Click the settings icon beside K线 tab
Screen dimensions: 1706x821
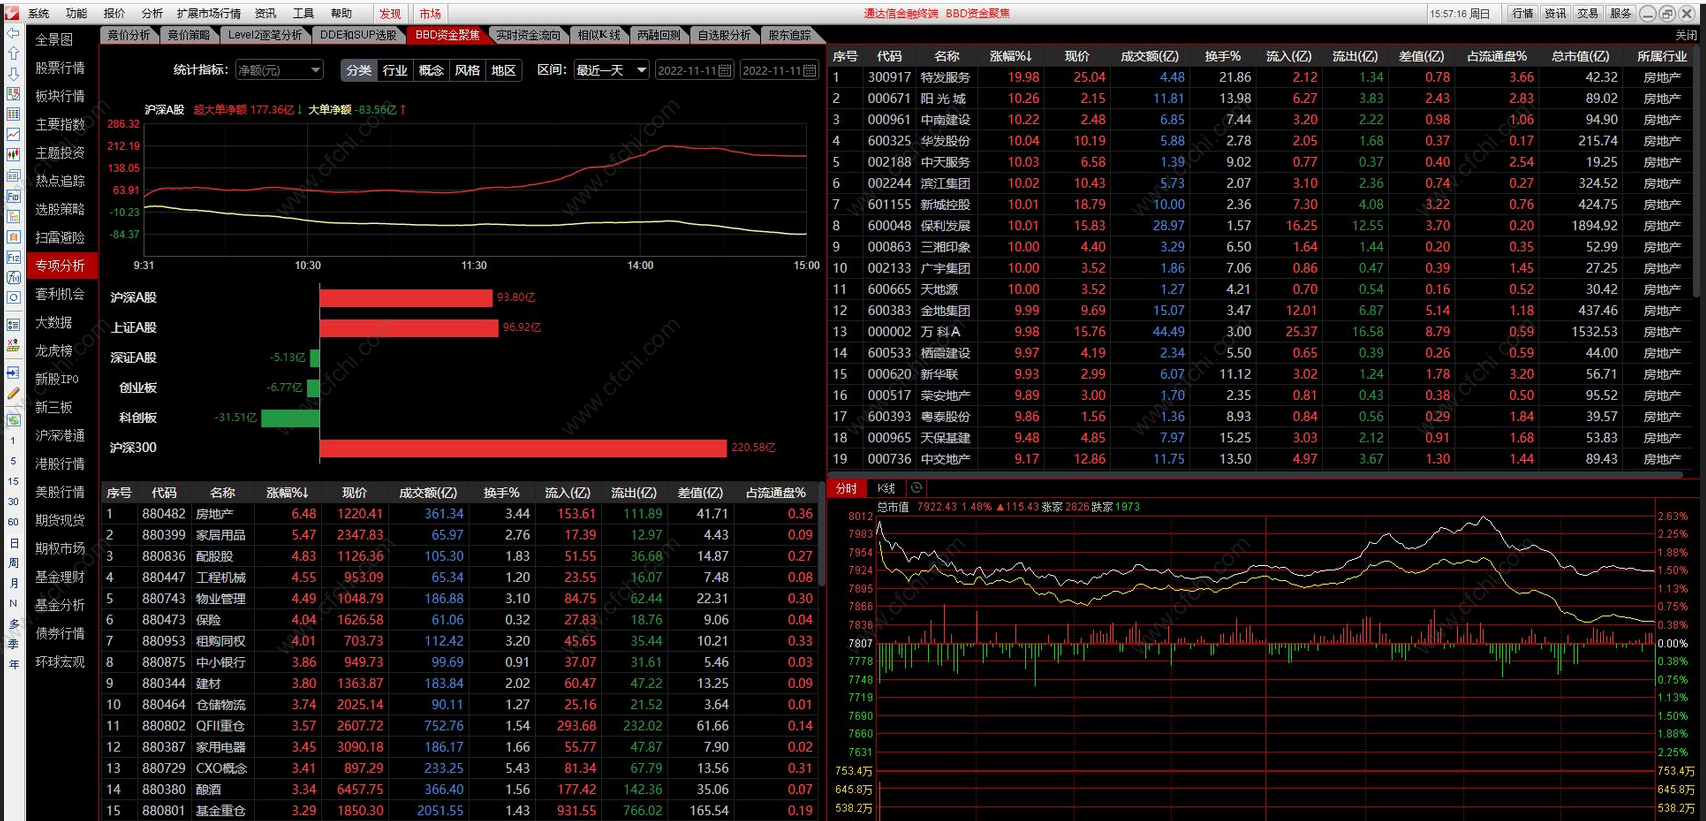(916, 488)
